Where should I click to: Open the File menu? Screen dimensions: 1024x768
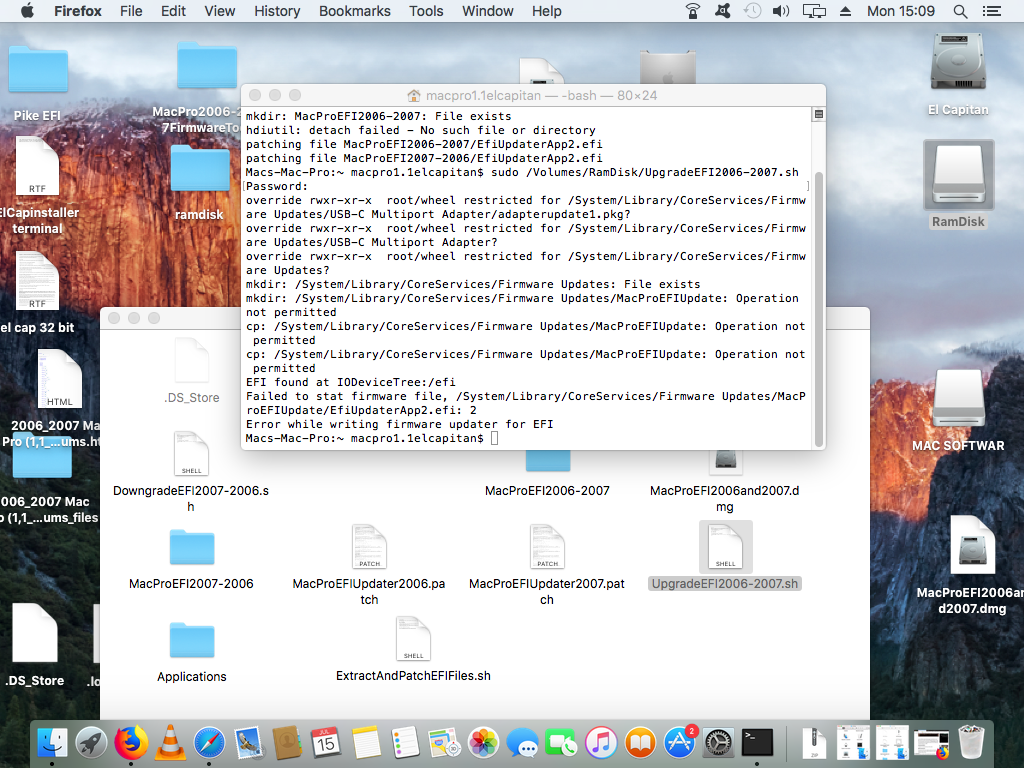(x=131, y=11)
